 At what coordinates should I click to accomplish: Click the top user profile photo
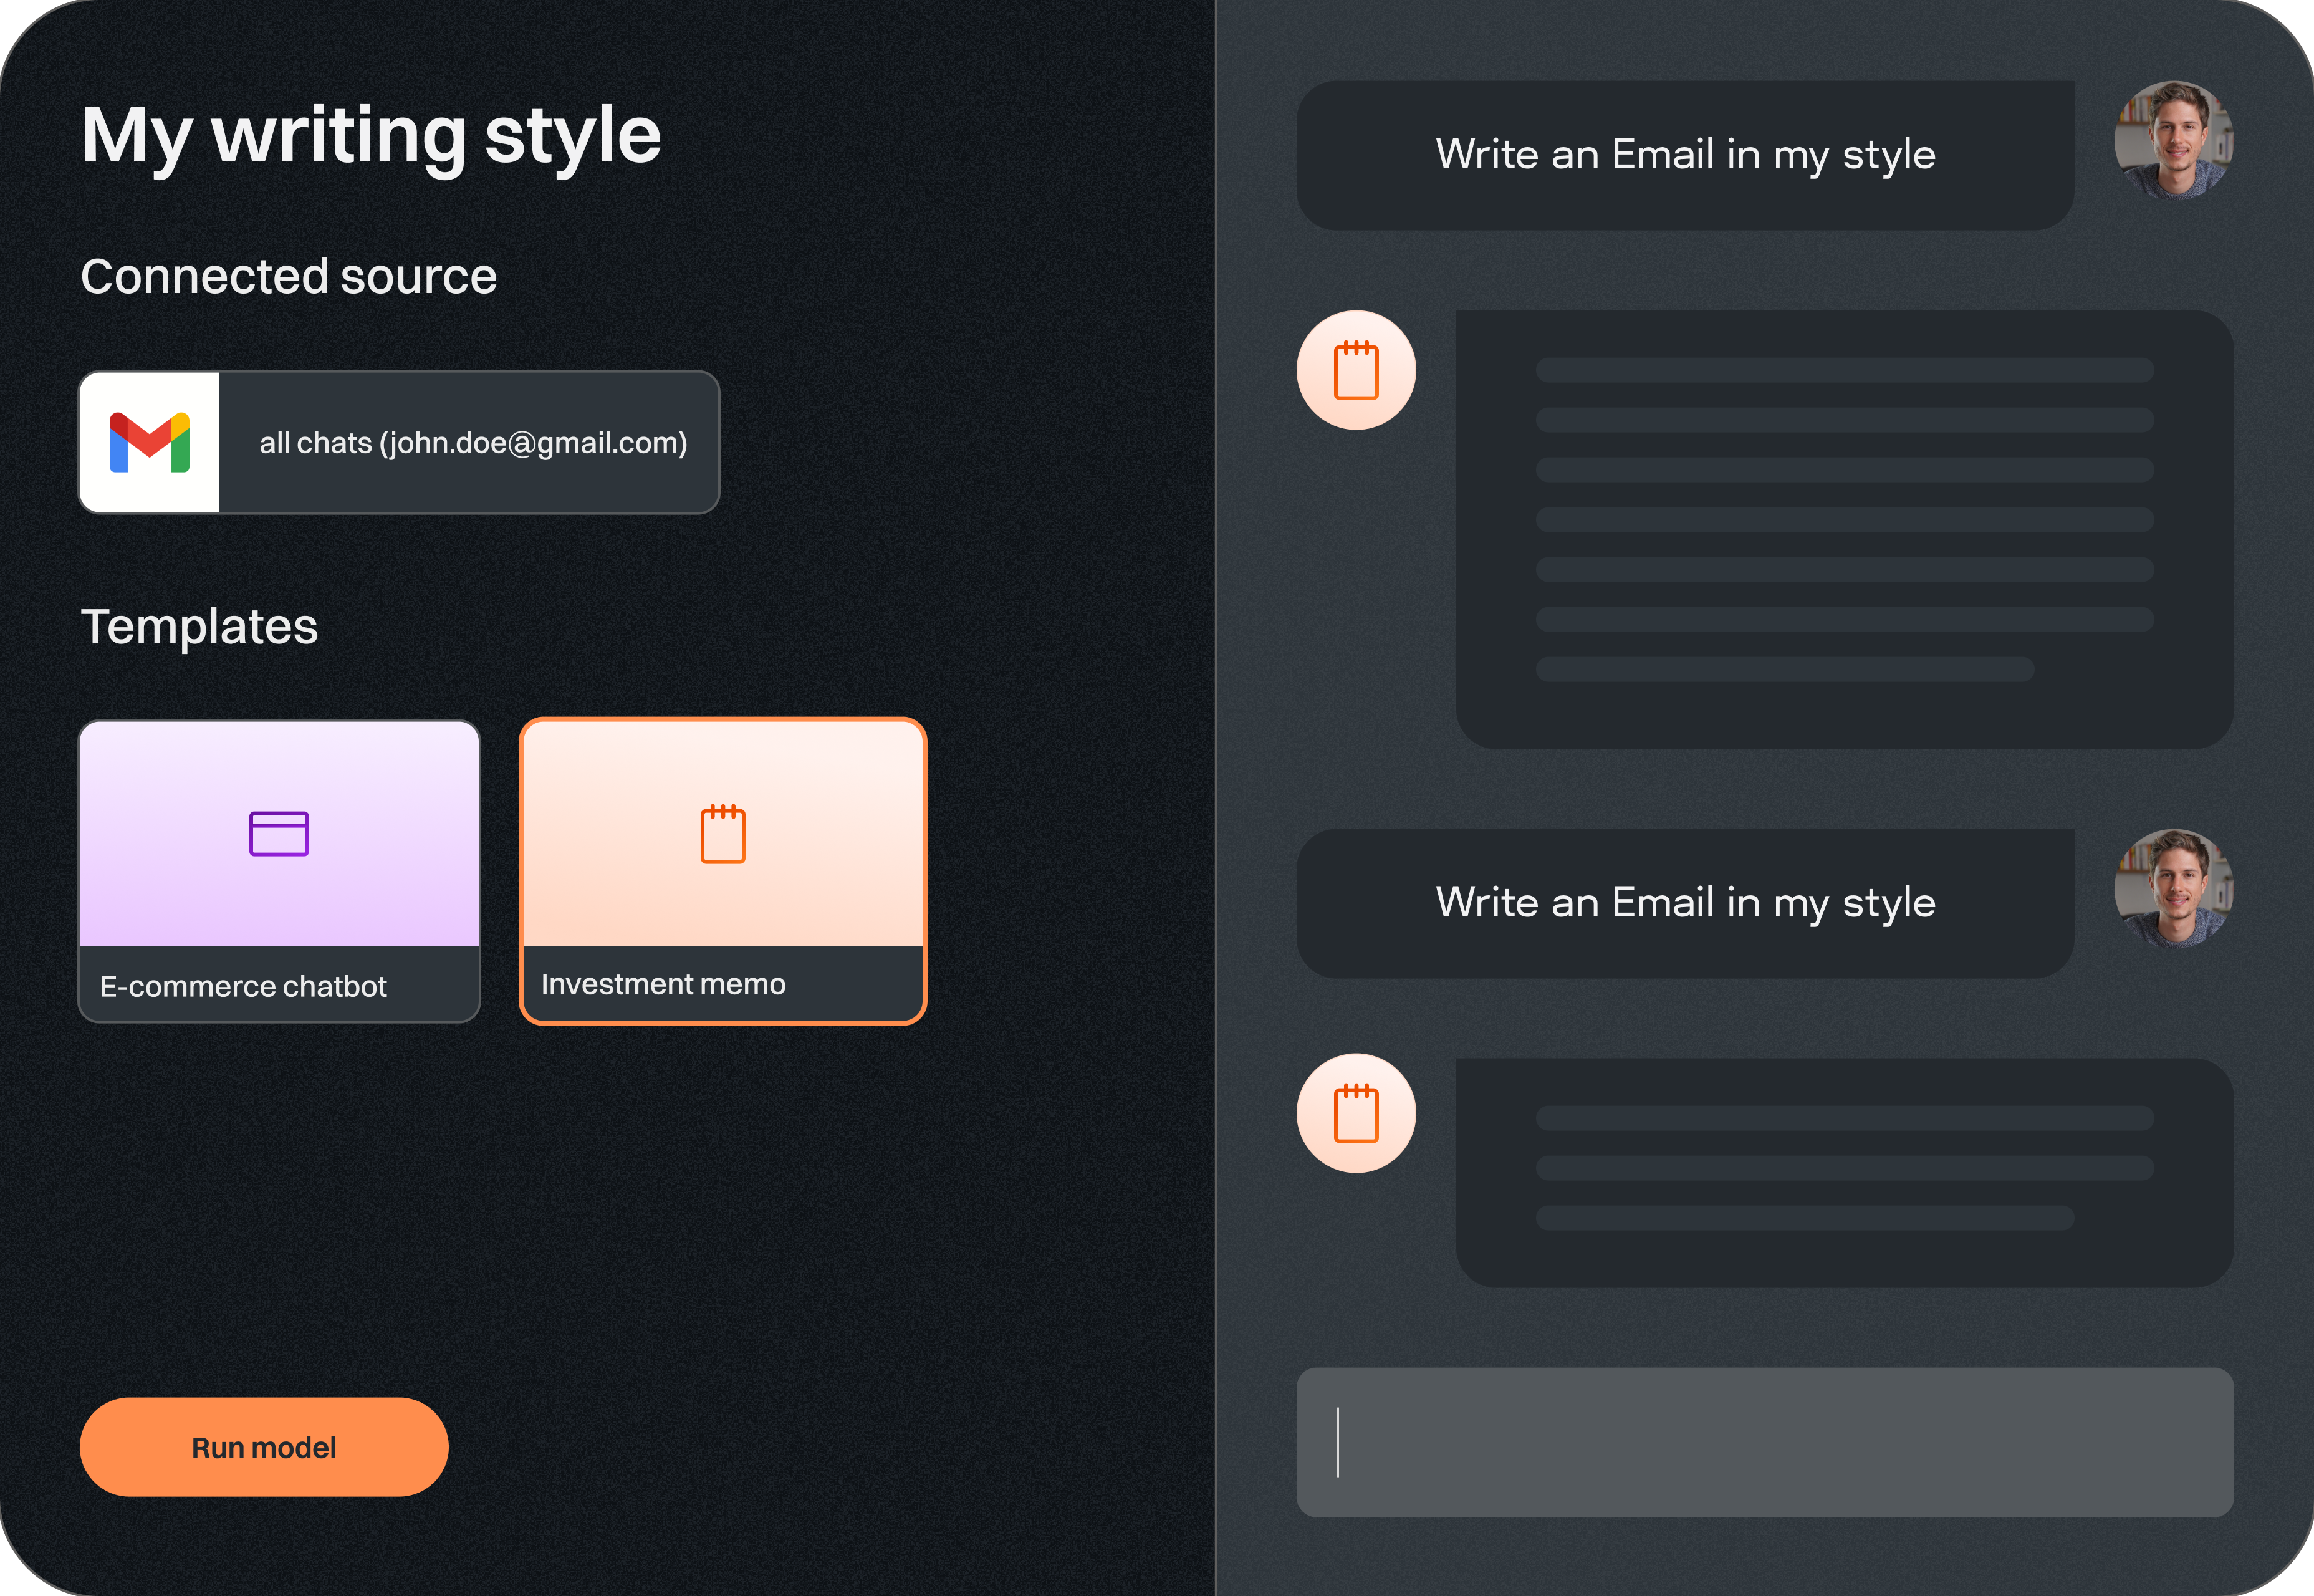(2173, 141)
